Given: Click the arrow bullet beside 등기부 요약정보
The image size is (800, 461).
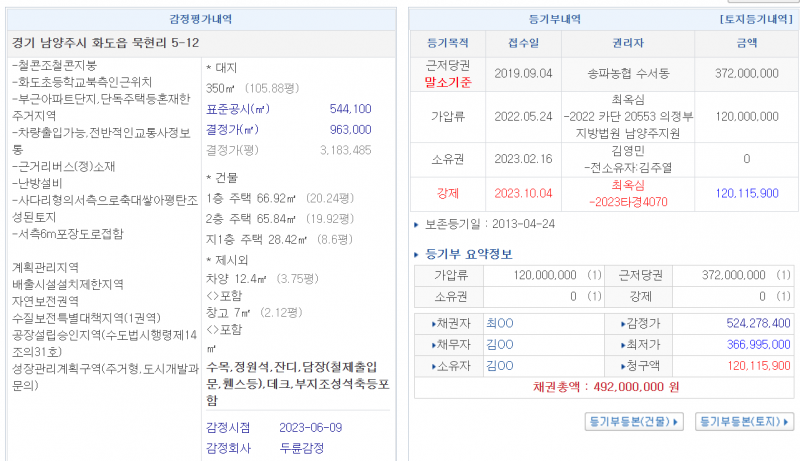Looking at the screenshot, I should (x=419, y=253).
